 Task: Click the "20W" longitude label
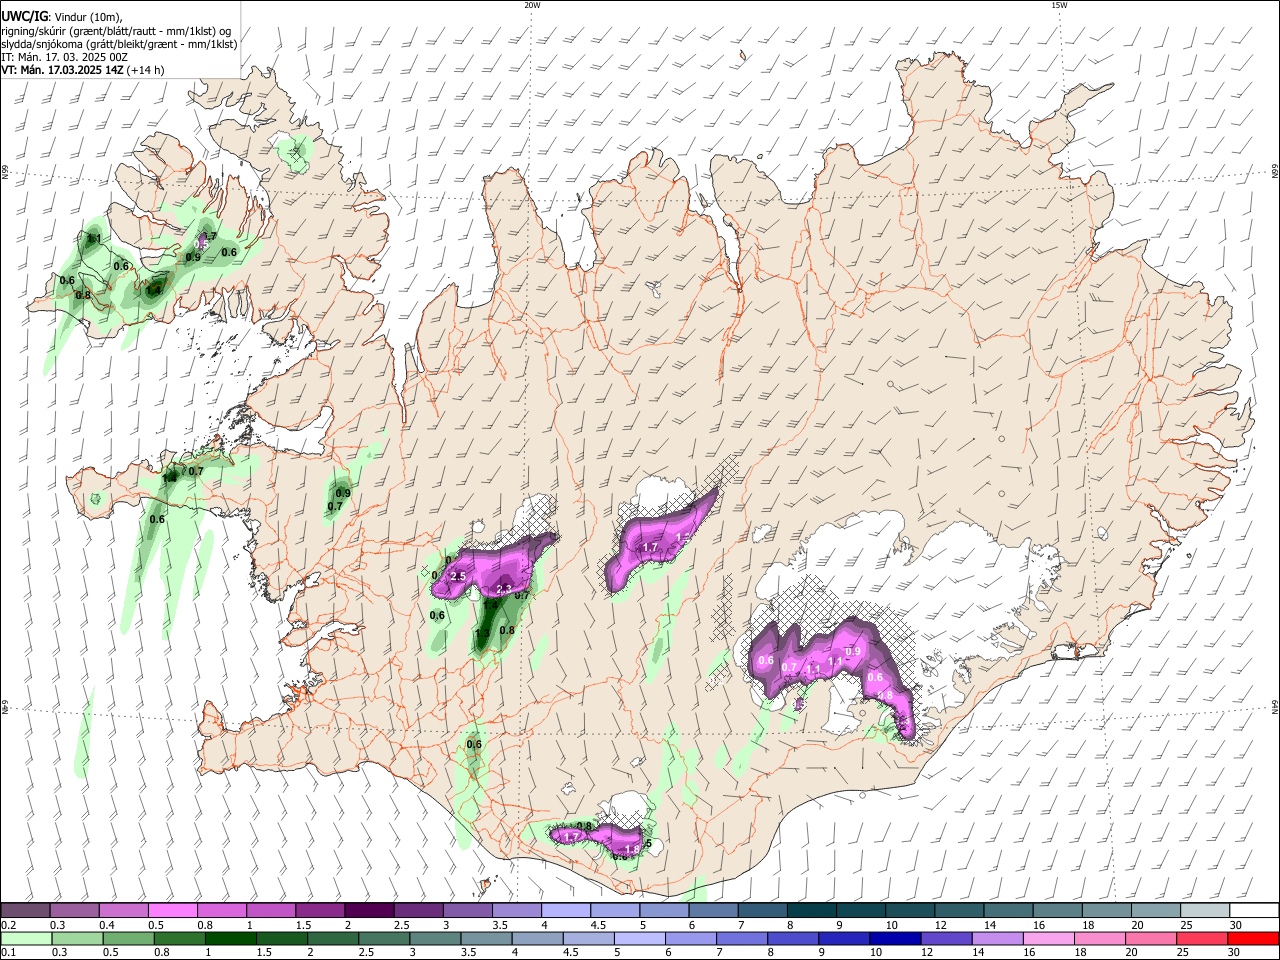click(x=532, y=5)
